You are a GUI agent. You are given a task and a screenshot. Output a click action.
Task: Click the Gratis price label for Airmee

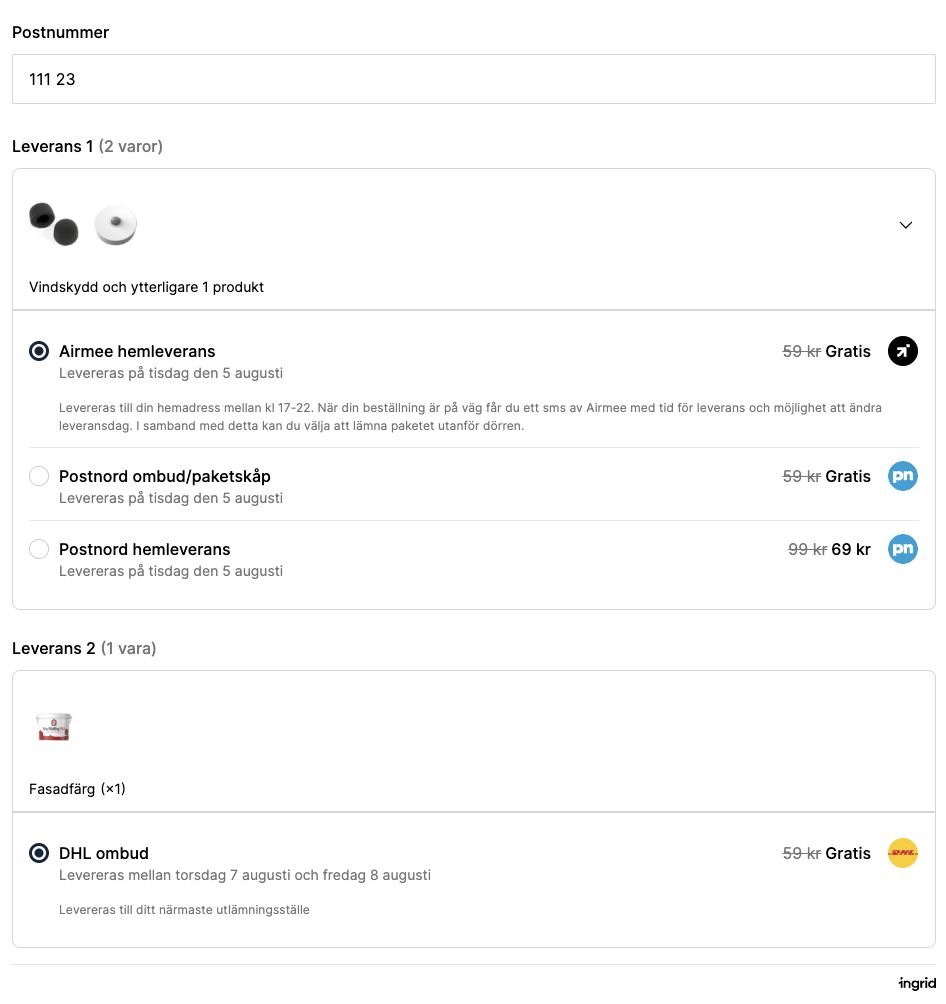(847, 351)
